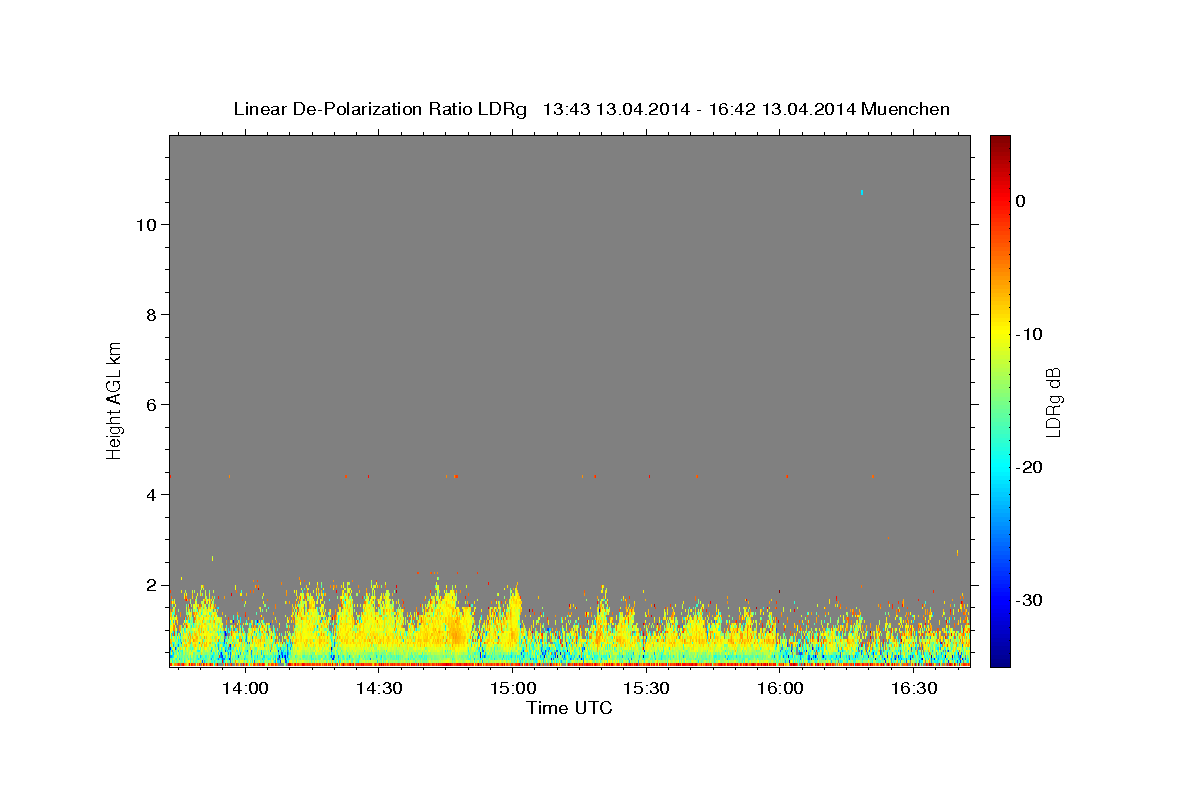Click the "Height AGL km" axis label

114,399
